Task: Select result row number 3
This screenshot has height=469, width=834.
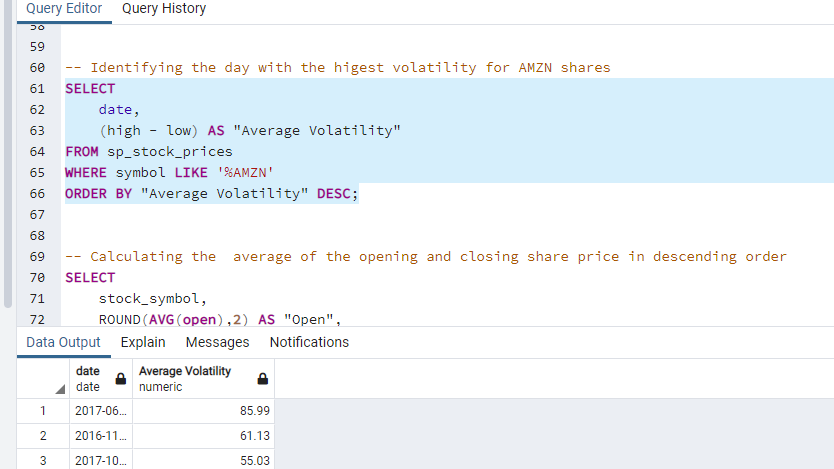Action: [x=43, y=460]
